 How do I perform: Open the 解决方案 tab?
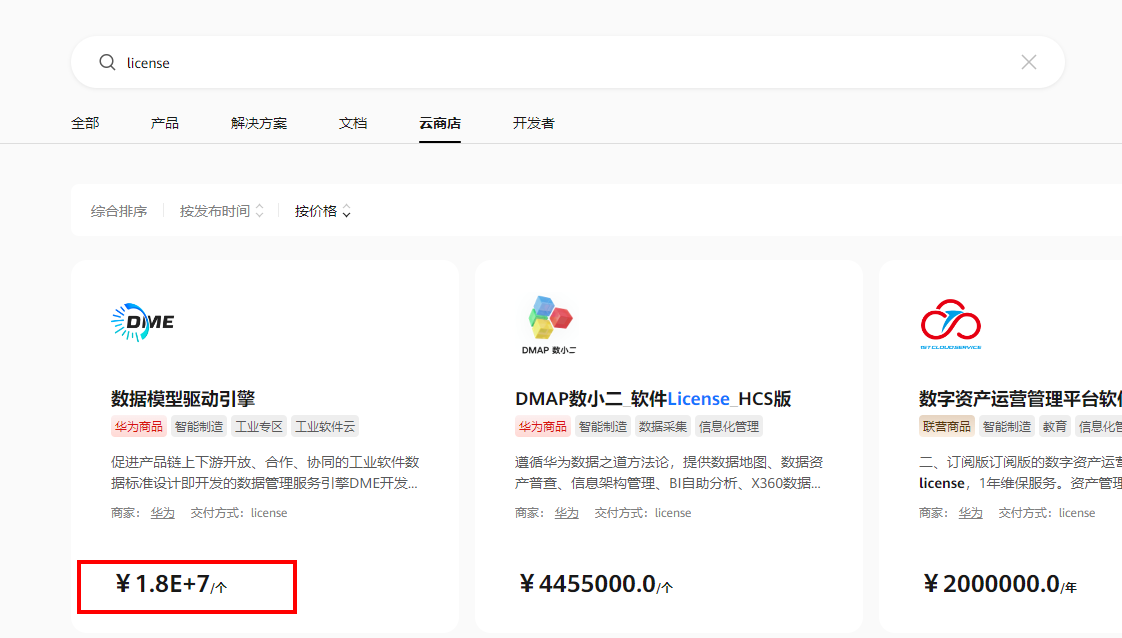tap(259, 123)
